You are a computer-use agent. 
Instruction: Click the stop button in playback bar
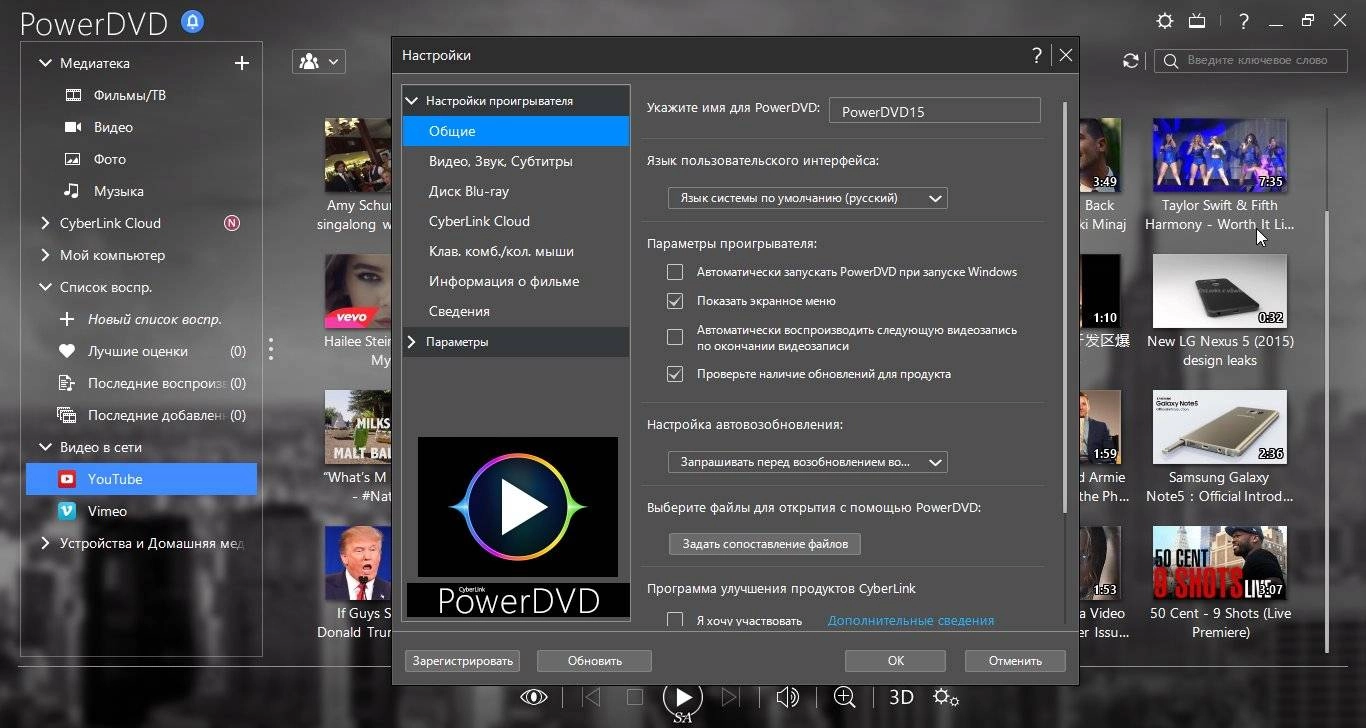[635, 697]
